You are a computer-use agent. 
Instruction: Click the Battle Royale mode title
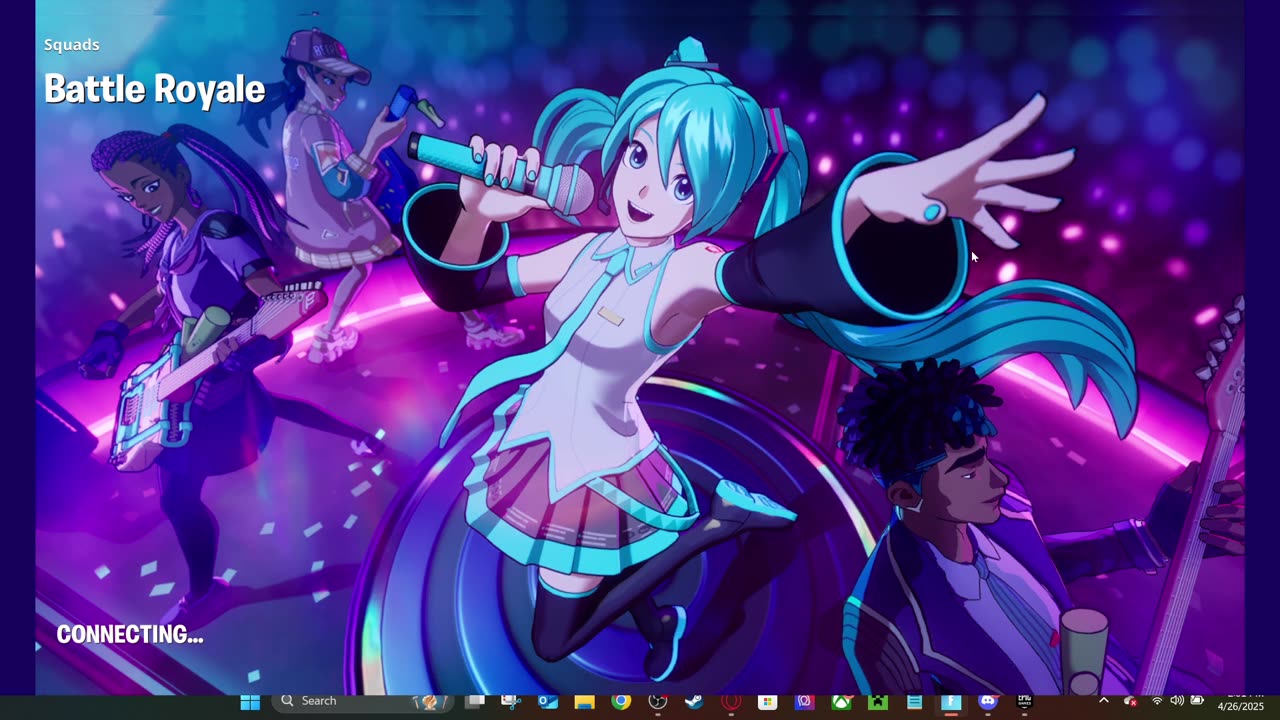coord(155,89)
